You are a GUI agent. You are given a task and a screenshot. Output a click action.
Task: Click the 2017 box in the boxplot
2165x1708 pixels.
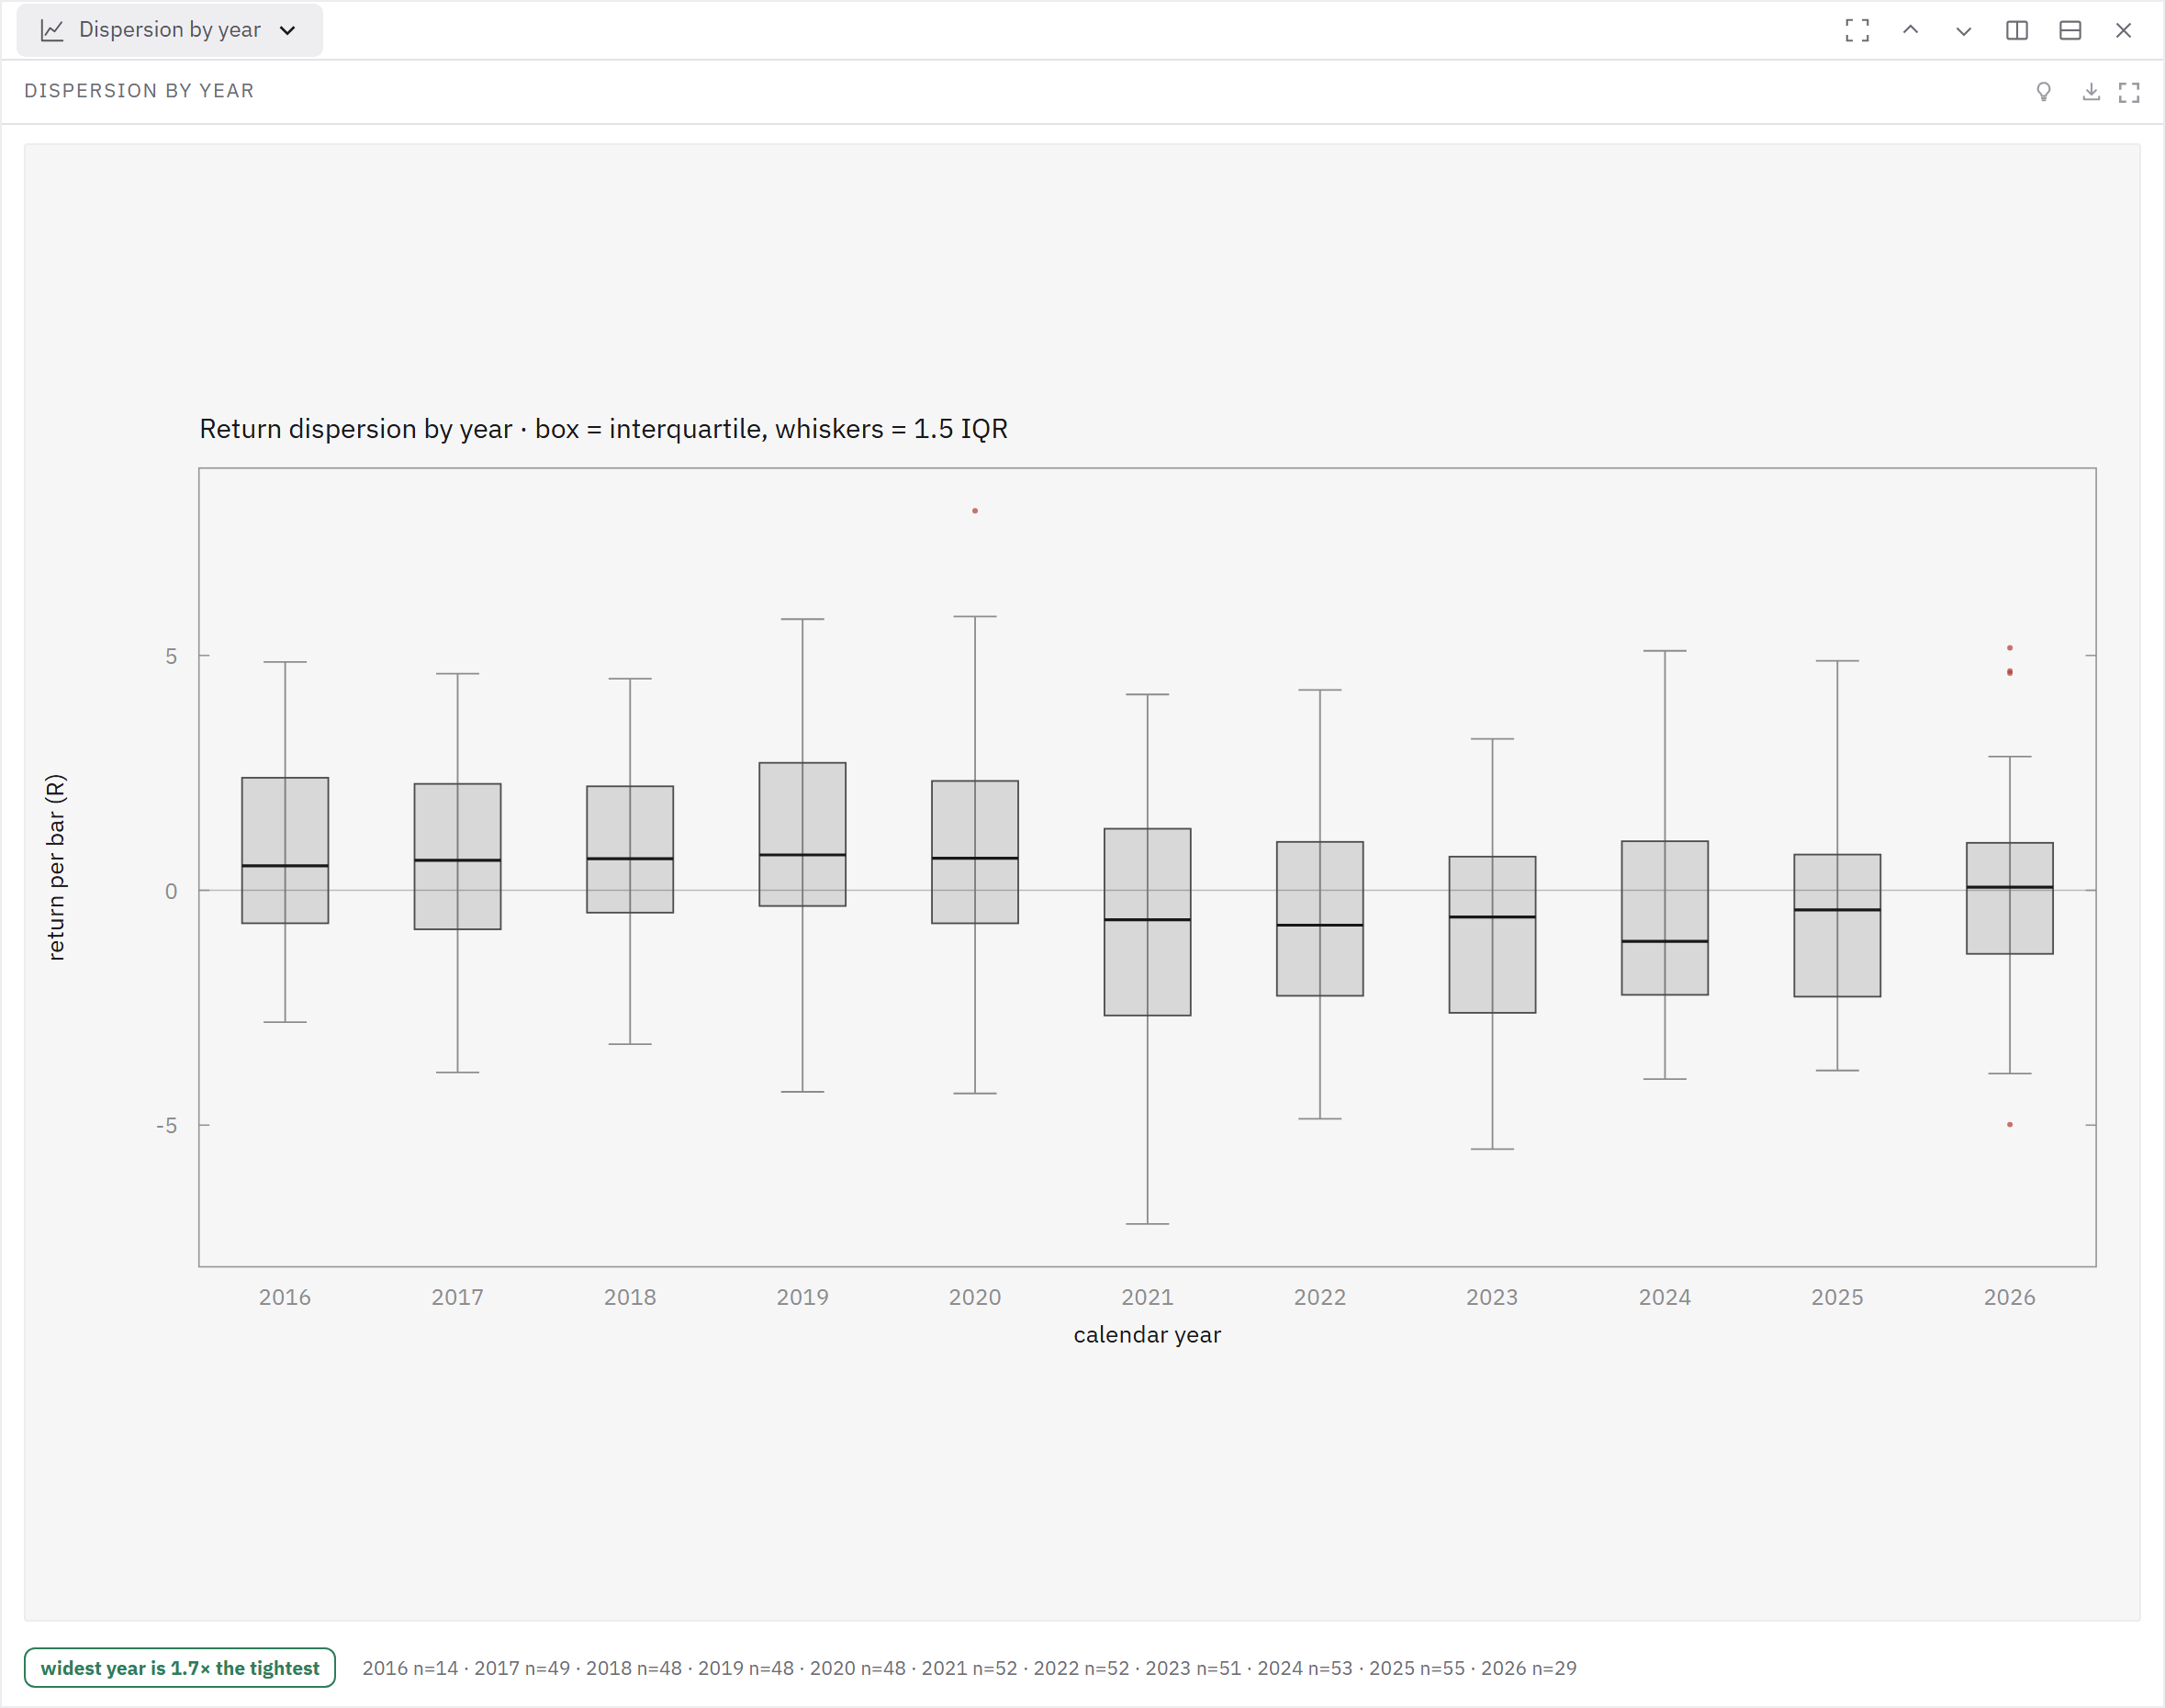click(457, 857)
